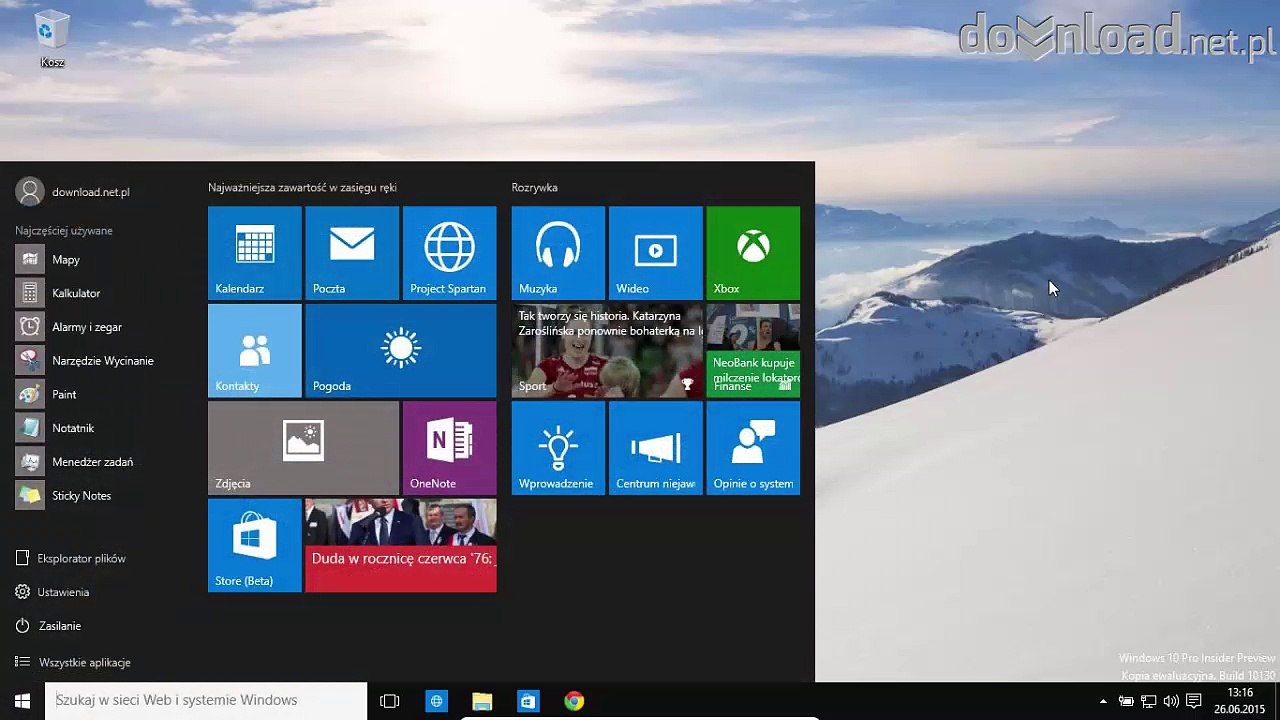The height and width of the screenshot is (720, 1280).
Task: Click the Najważniejsza zawartość group header
Action: [302, 187]
